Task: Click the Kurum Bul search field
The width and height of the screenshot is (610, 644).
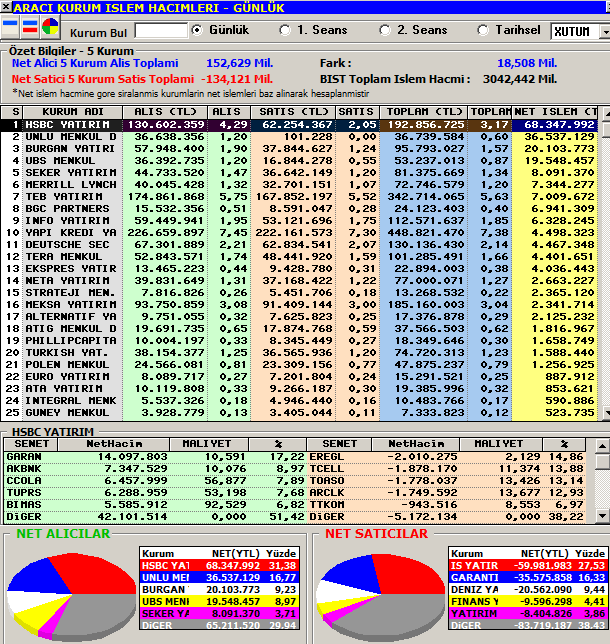Action: 161,31
